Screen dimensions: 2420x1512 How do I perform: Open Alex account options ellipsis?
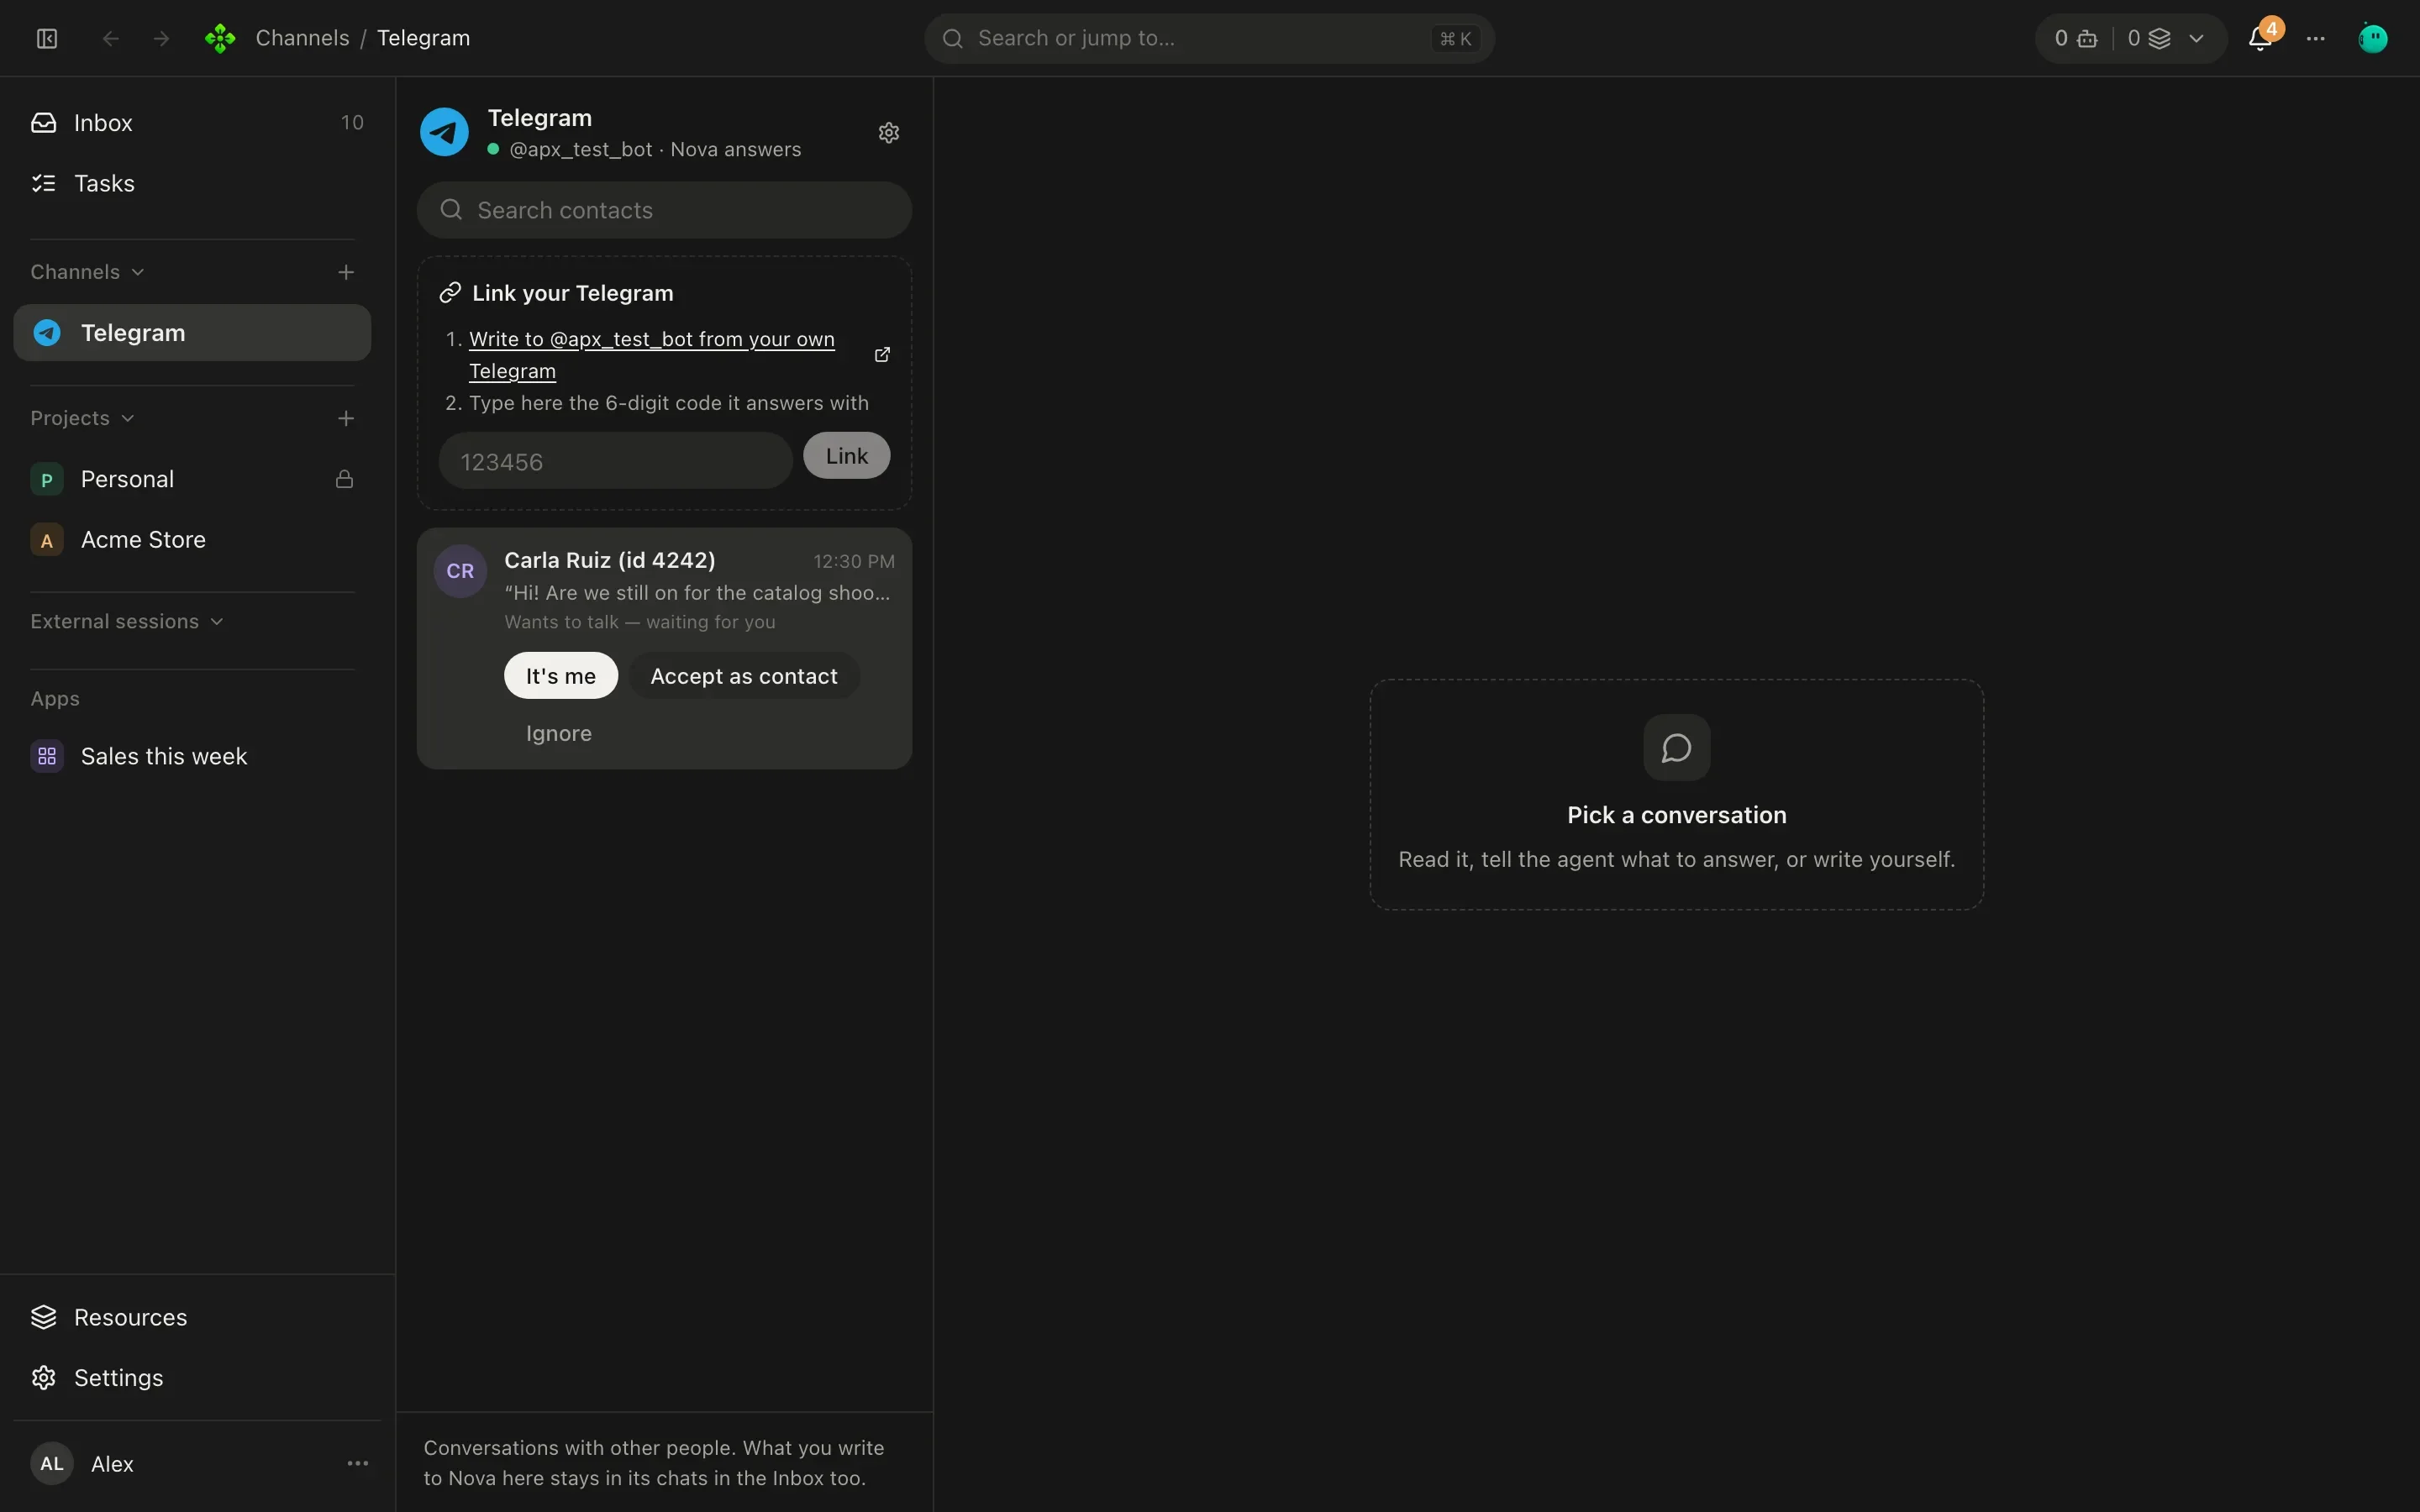click(357, 1463)
